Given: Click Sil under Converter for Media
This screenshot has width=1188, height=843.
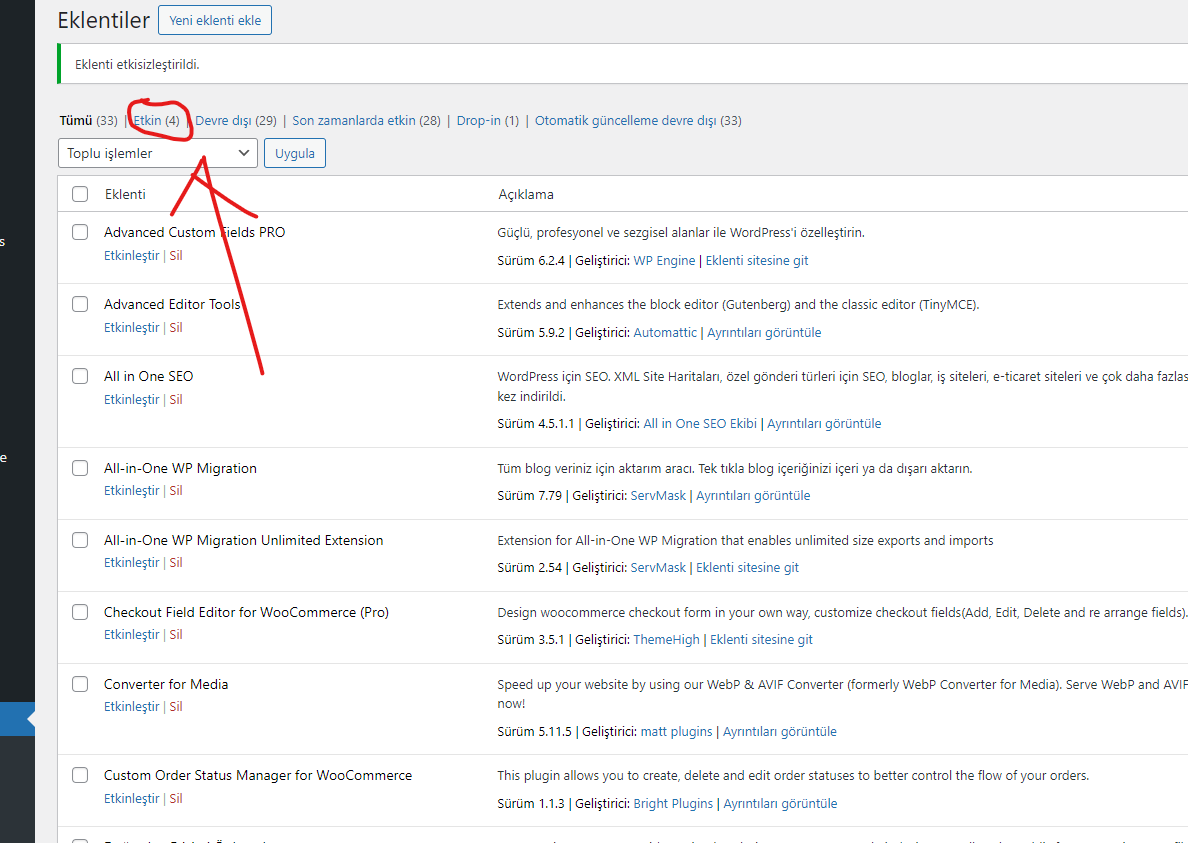Looking at the screenshot, I should [x=176, y=706].
